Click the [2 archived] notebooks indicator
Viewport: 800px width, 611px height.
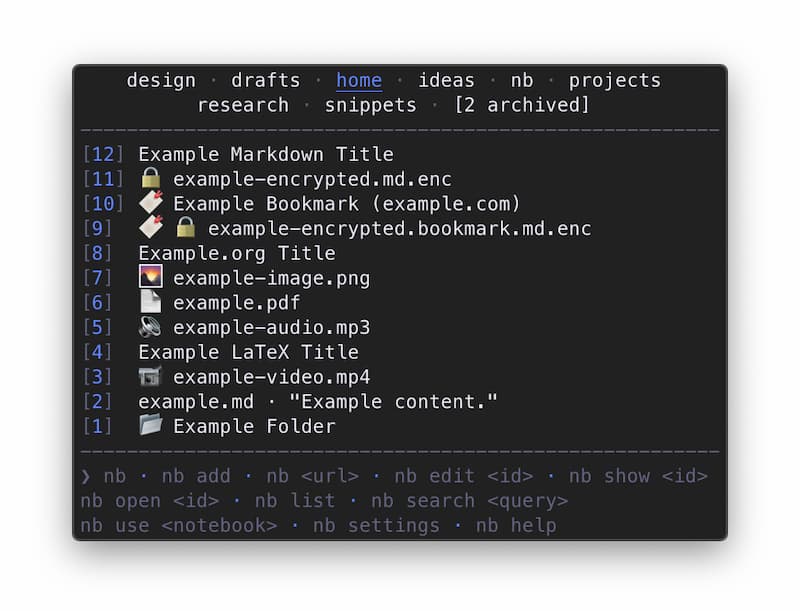522,105
